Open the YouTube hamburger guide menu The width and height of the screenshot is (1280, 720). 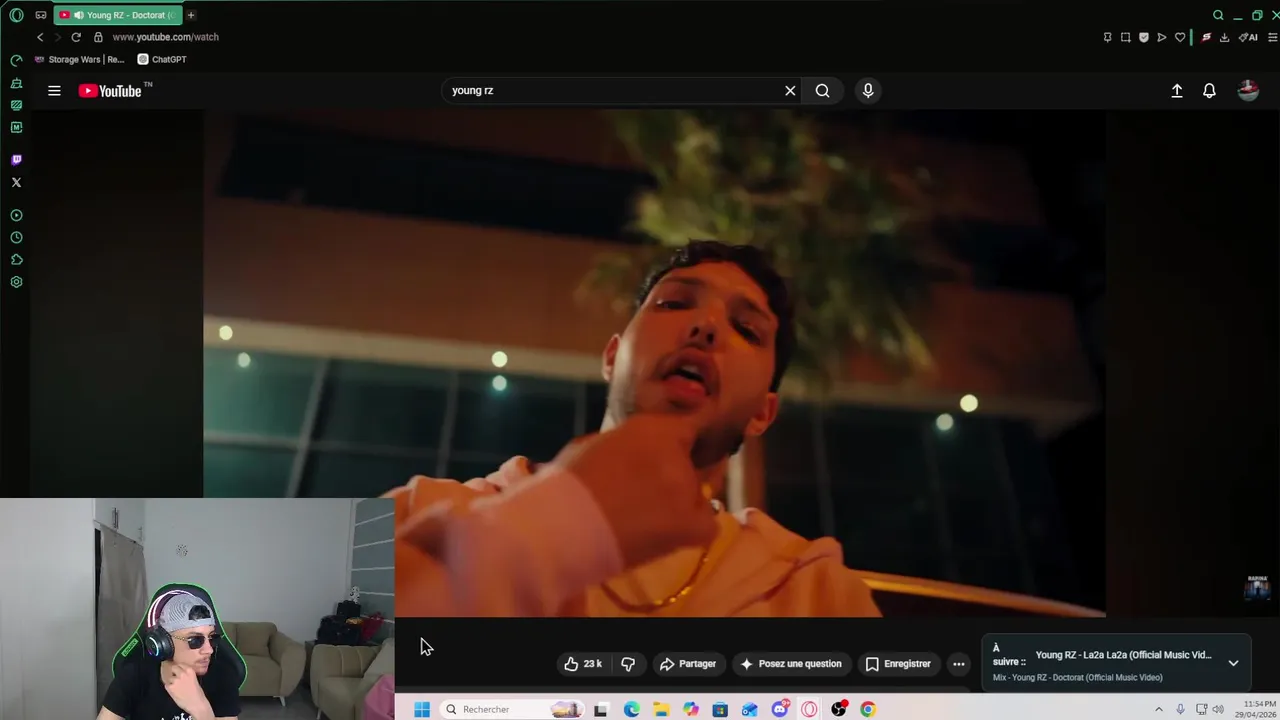[x=54, y=90]
